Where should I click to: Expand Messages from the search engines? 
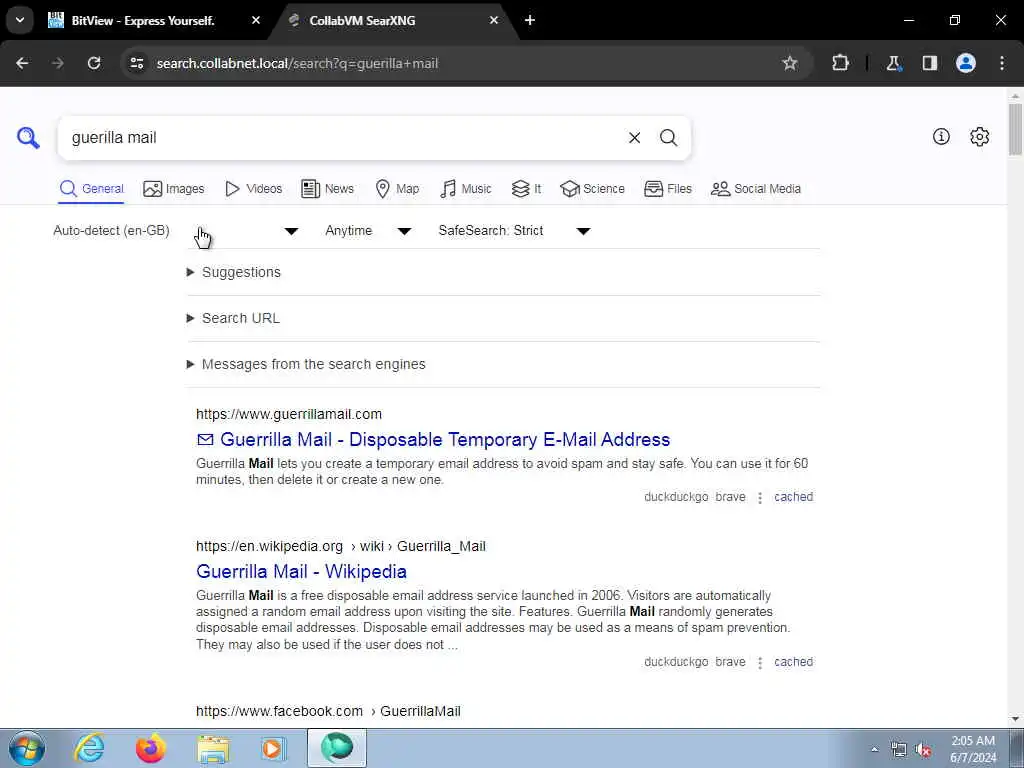click(x=306, y=364)
